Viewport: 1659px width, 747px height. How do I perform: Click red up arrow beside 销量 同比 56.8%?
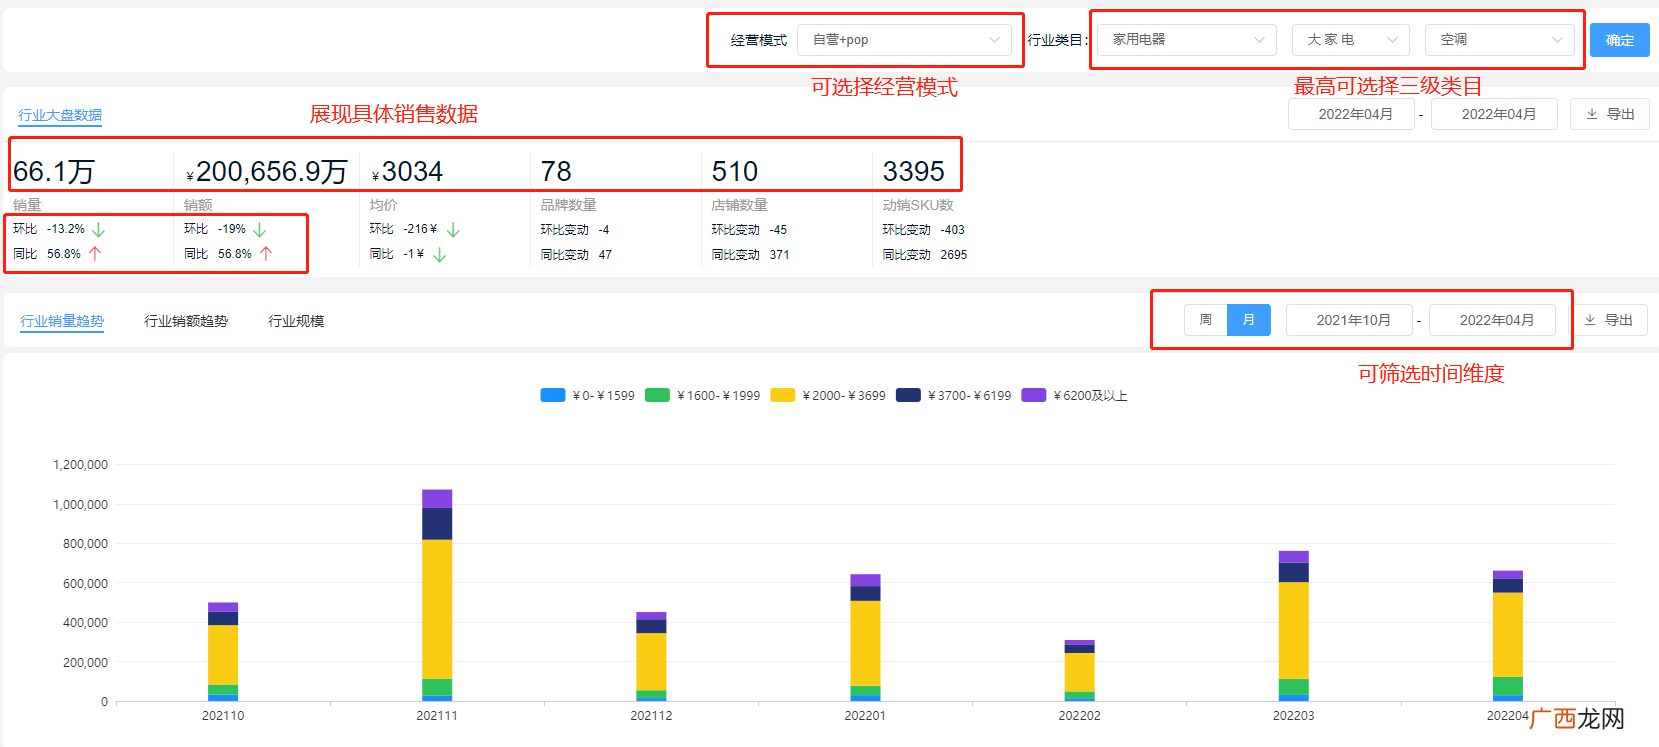click(x=95, y=254)
